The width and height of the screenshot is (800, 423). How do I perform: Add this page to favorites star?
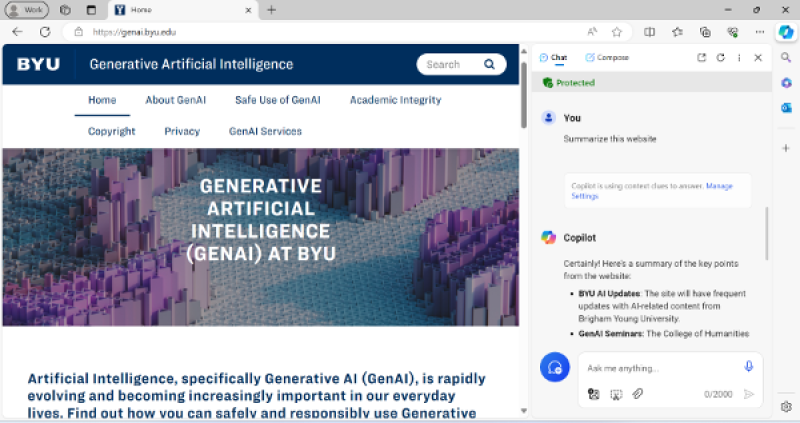coord(617,32)
